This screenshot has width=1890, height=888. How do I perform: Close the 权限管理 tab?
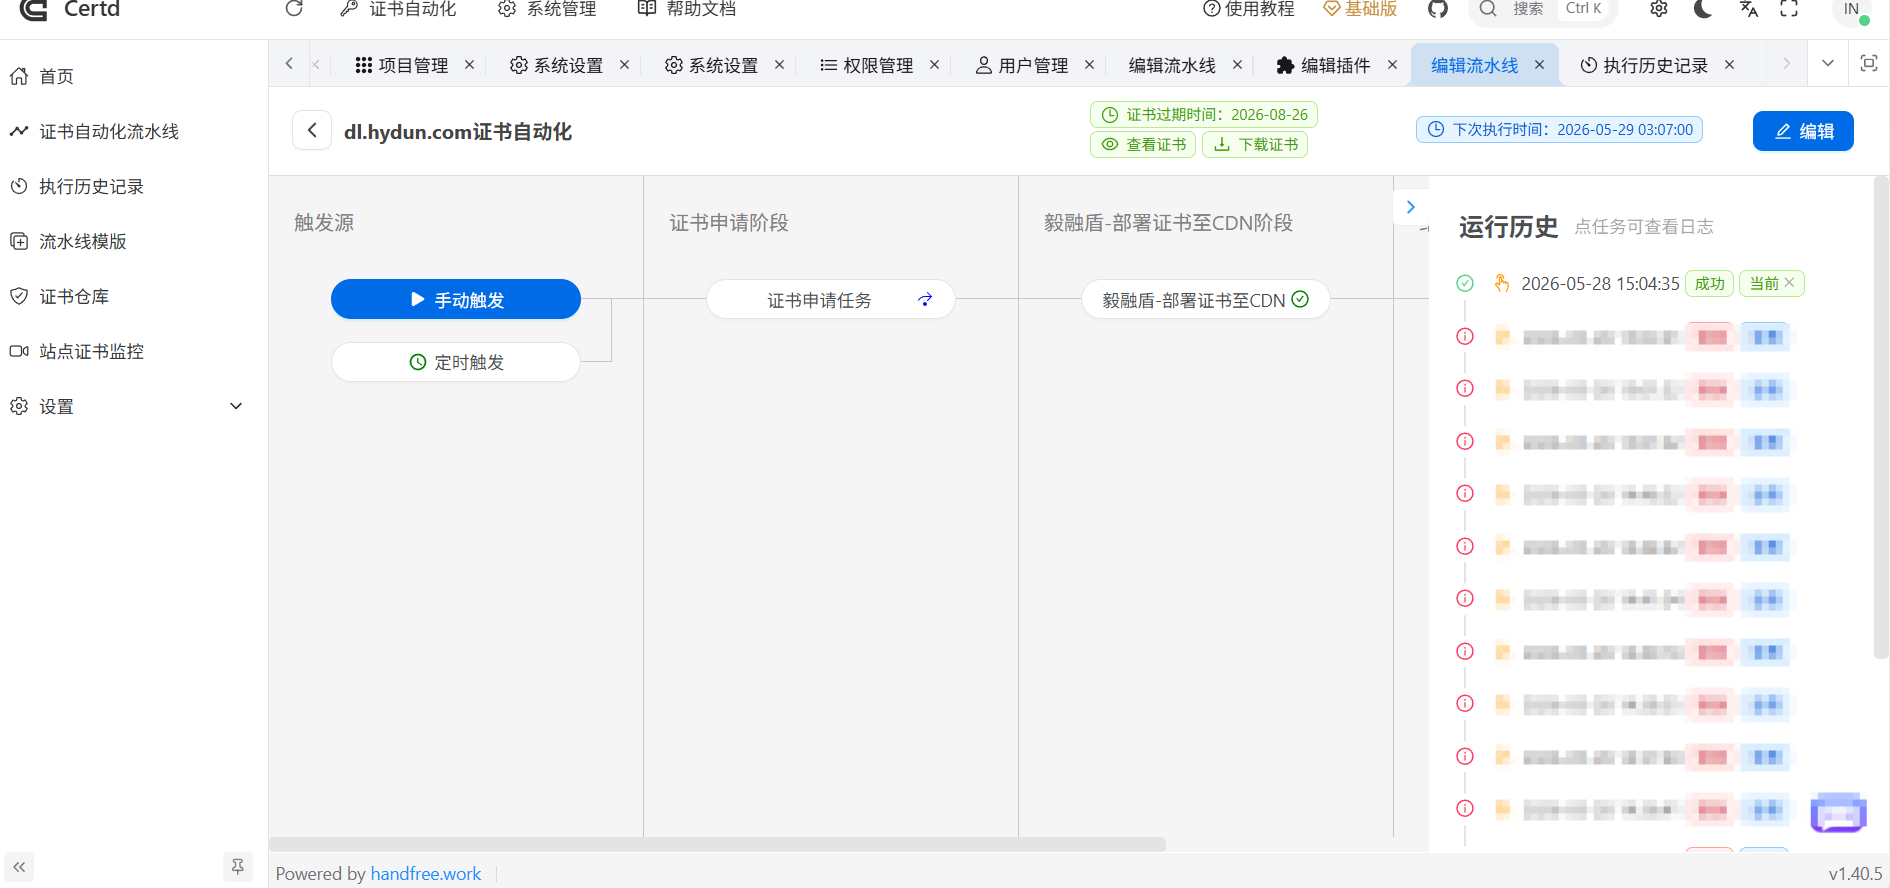coord(935,65)
